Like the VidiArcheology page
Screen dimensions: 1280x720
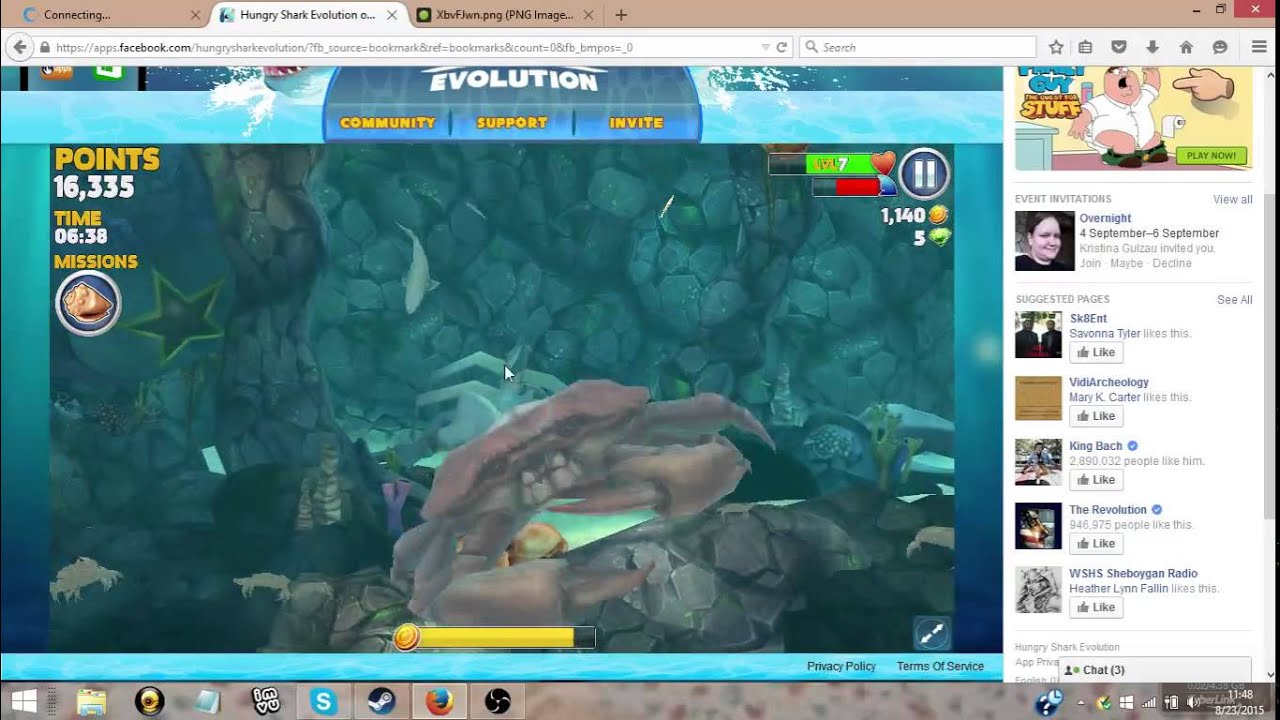(x=1096, y=416)
